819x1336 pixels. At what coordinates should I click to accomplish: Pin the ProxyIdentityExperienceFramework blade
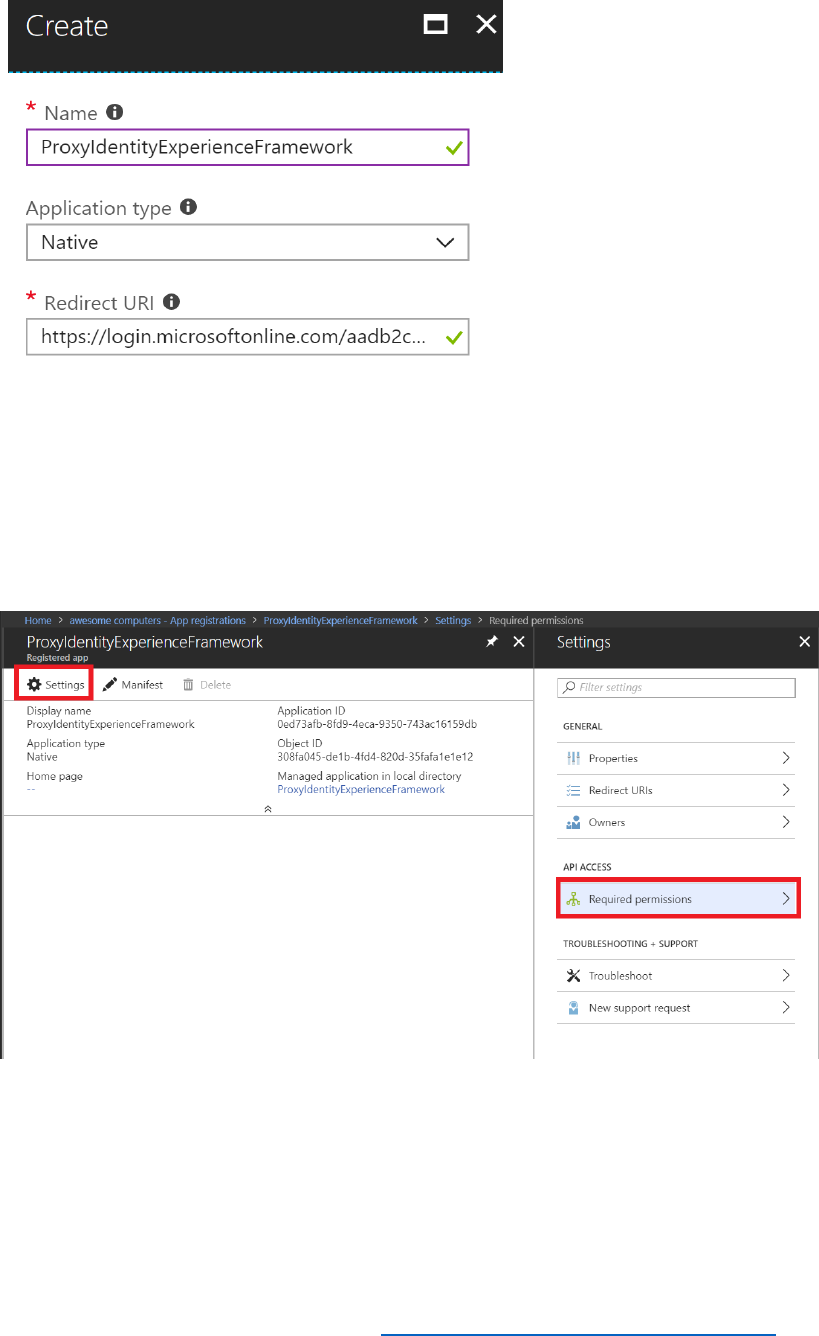491,642
